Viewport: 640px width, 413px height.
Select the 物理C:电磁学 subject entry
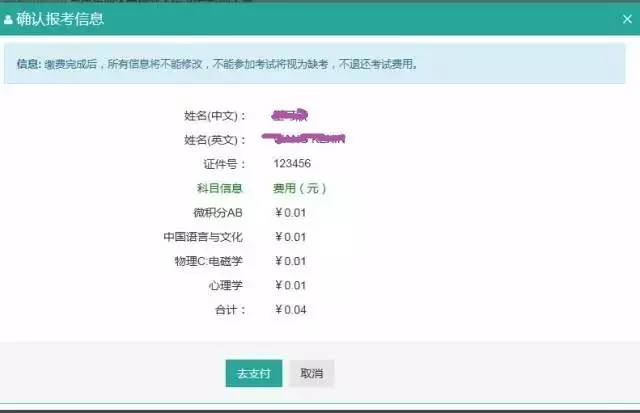point(208,261)
